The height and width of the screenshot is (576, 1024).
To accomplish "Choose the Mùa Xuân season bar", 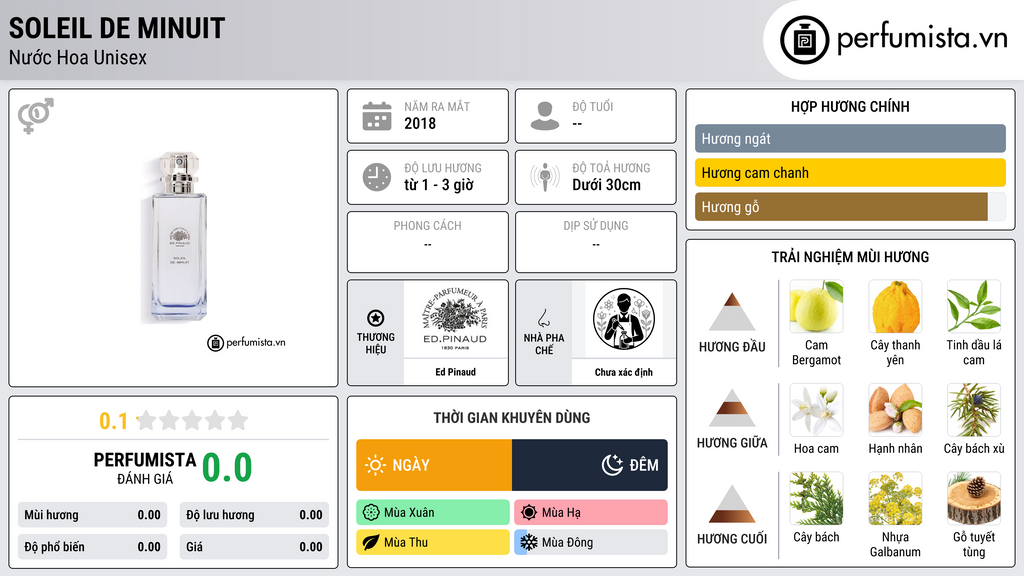I will (433, 513).
